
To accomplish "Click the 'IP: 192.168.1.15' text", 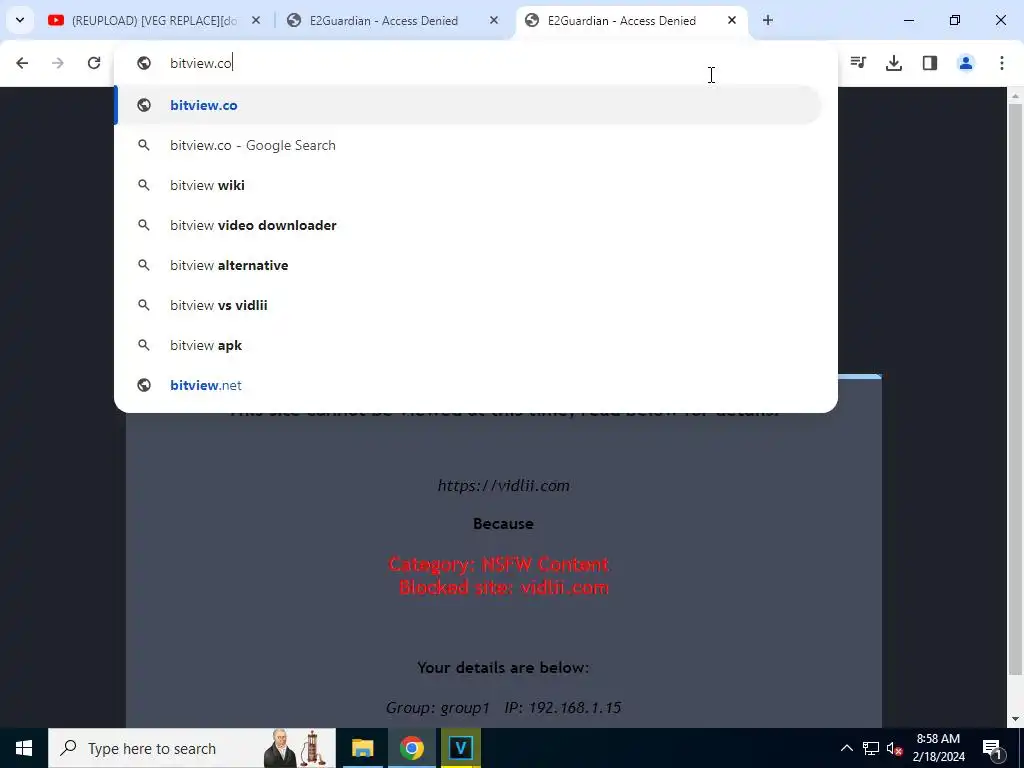I will click(562, 708).
